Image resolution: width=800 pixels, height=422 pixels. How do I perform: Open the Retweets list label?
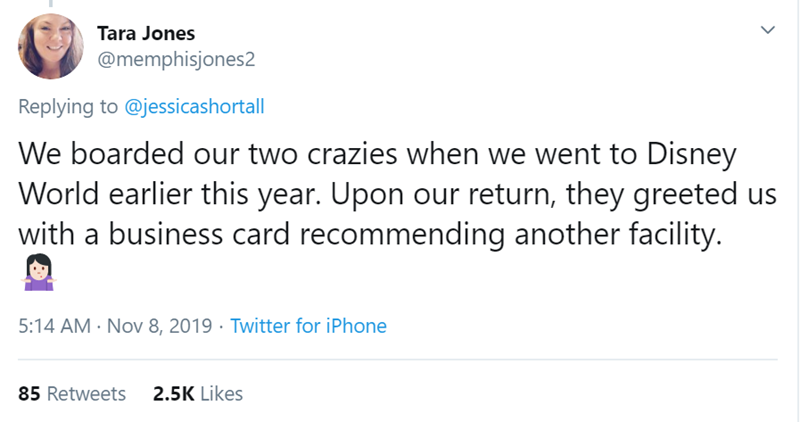pyautogui.click(x=86, y=394)
